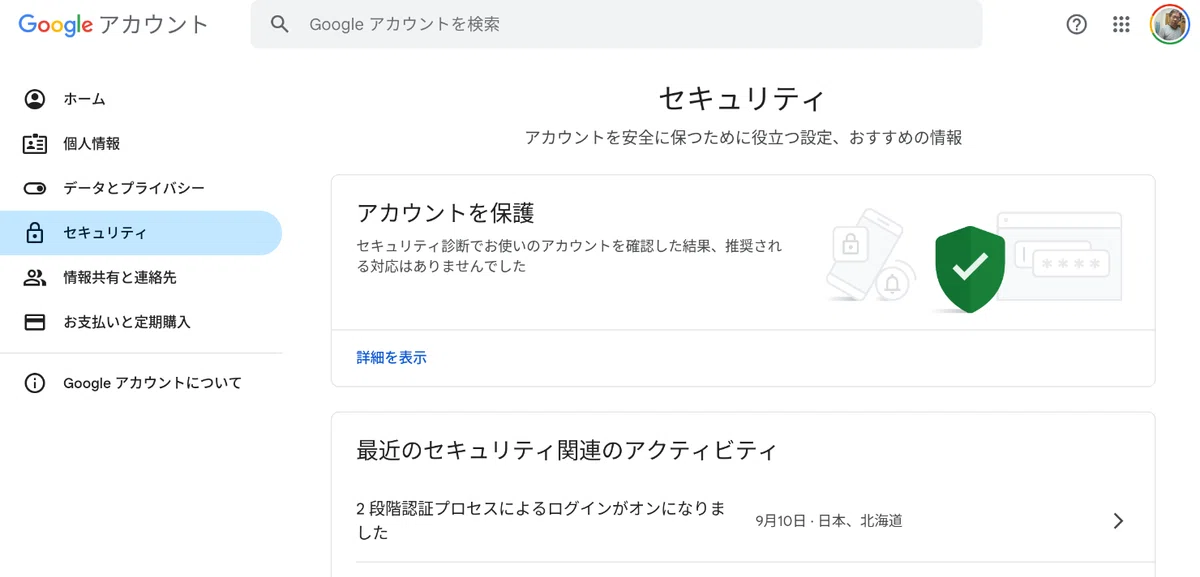The width and height of the screenshot is (1200, 577).
Task: Open the 2段階認証プロセス login activity entry
Action: (x=743, y=521)
